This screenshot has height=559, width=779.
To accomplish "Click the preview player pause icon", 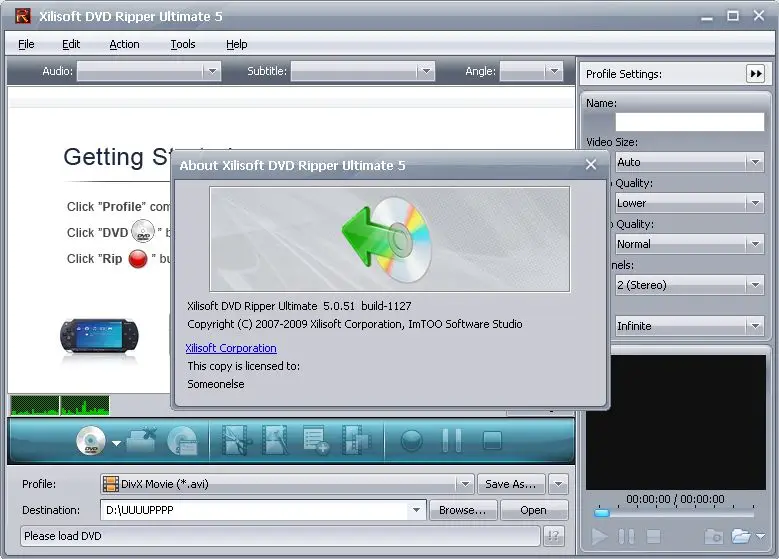I will tap(626, 537).
